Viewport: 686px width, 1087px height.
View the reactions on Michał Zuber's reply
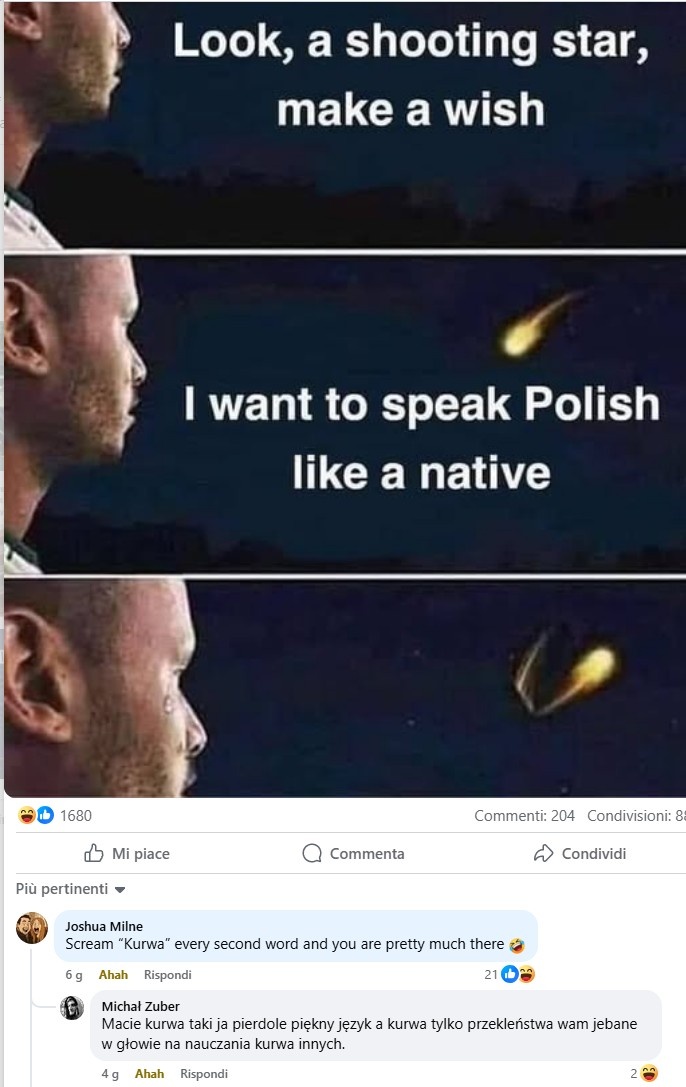click(x=644, y=1074)
